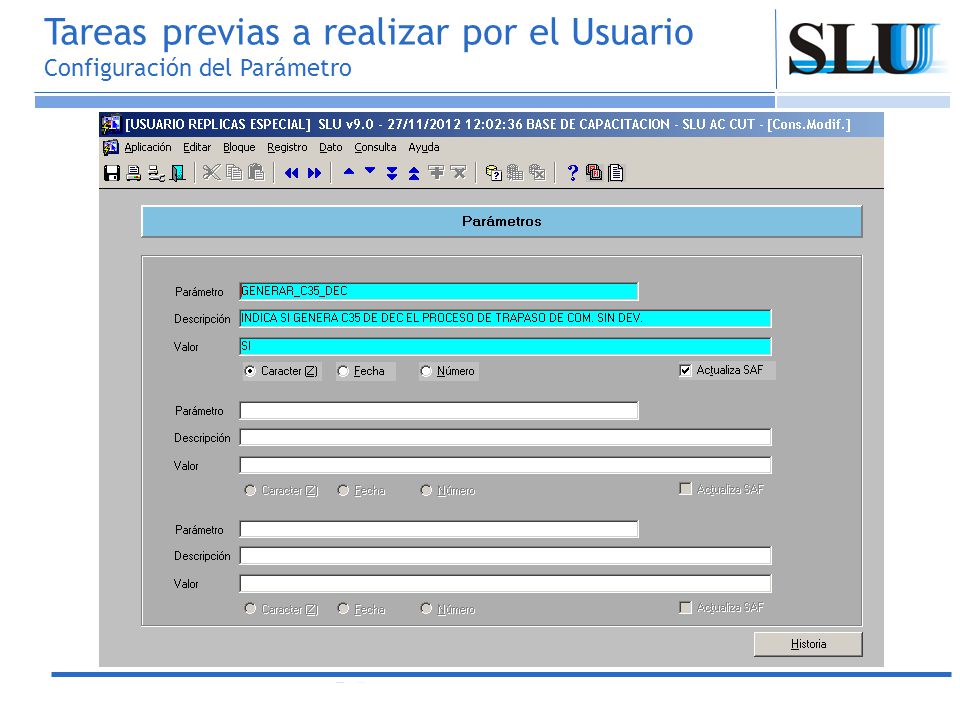Image resolution: width=960 pixels, height=720 pixels.
Task: Click the Cancel Query icon
Action: click(x=537, y=173)
